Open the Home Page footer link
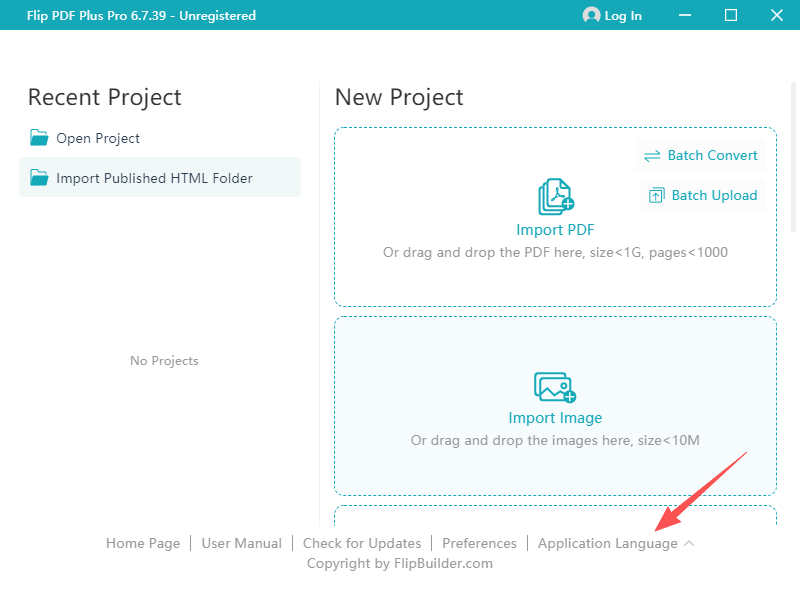800x600 pixels. (x=143, y=543)
